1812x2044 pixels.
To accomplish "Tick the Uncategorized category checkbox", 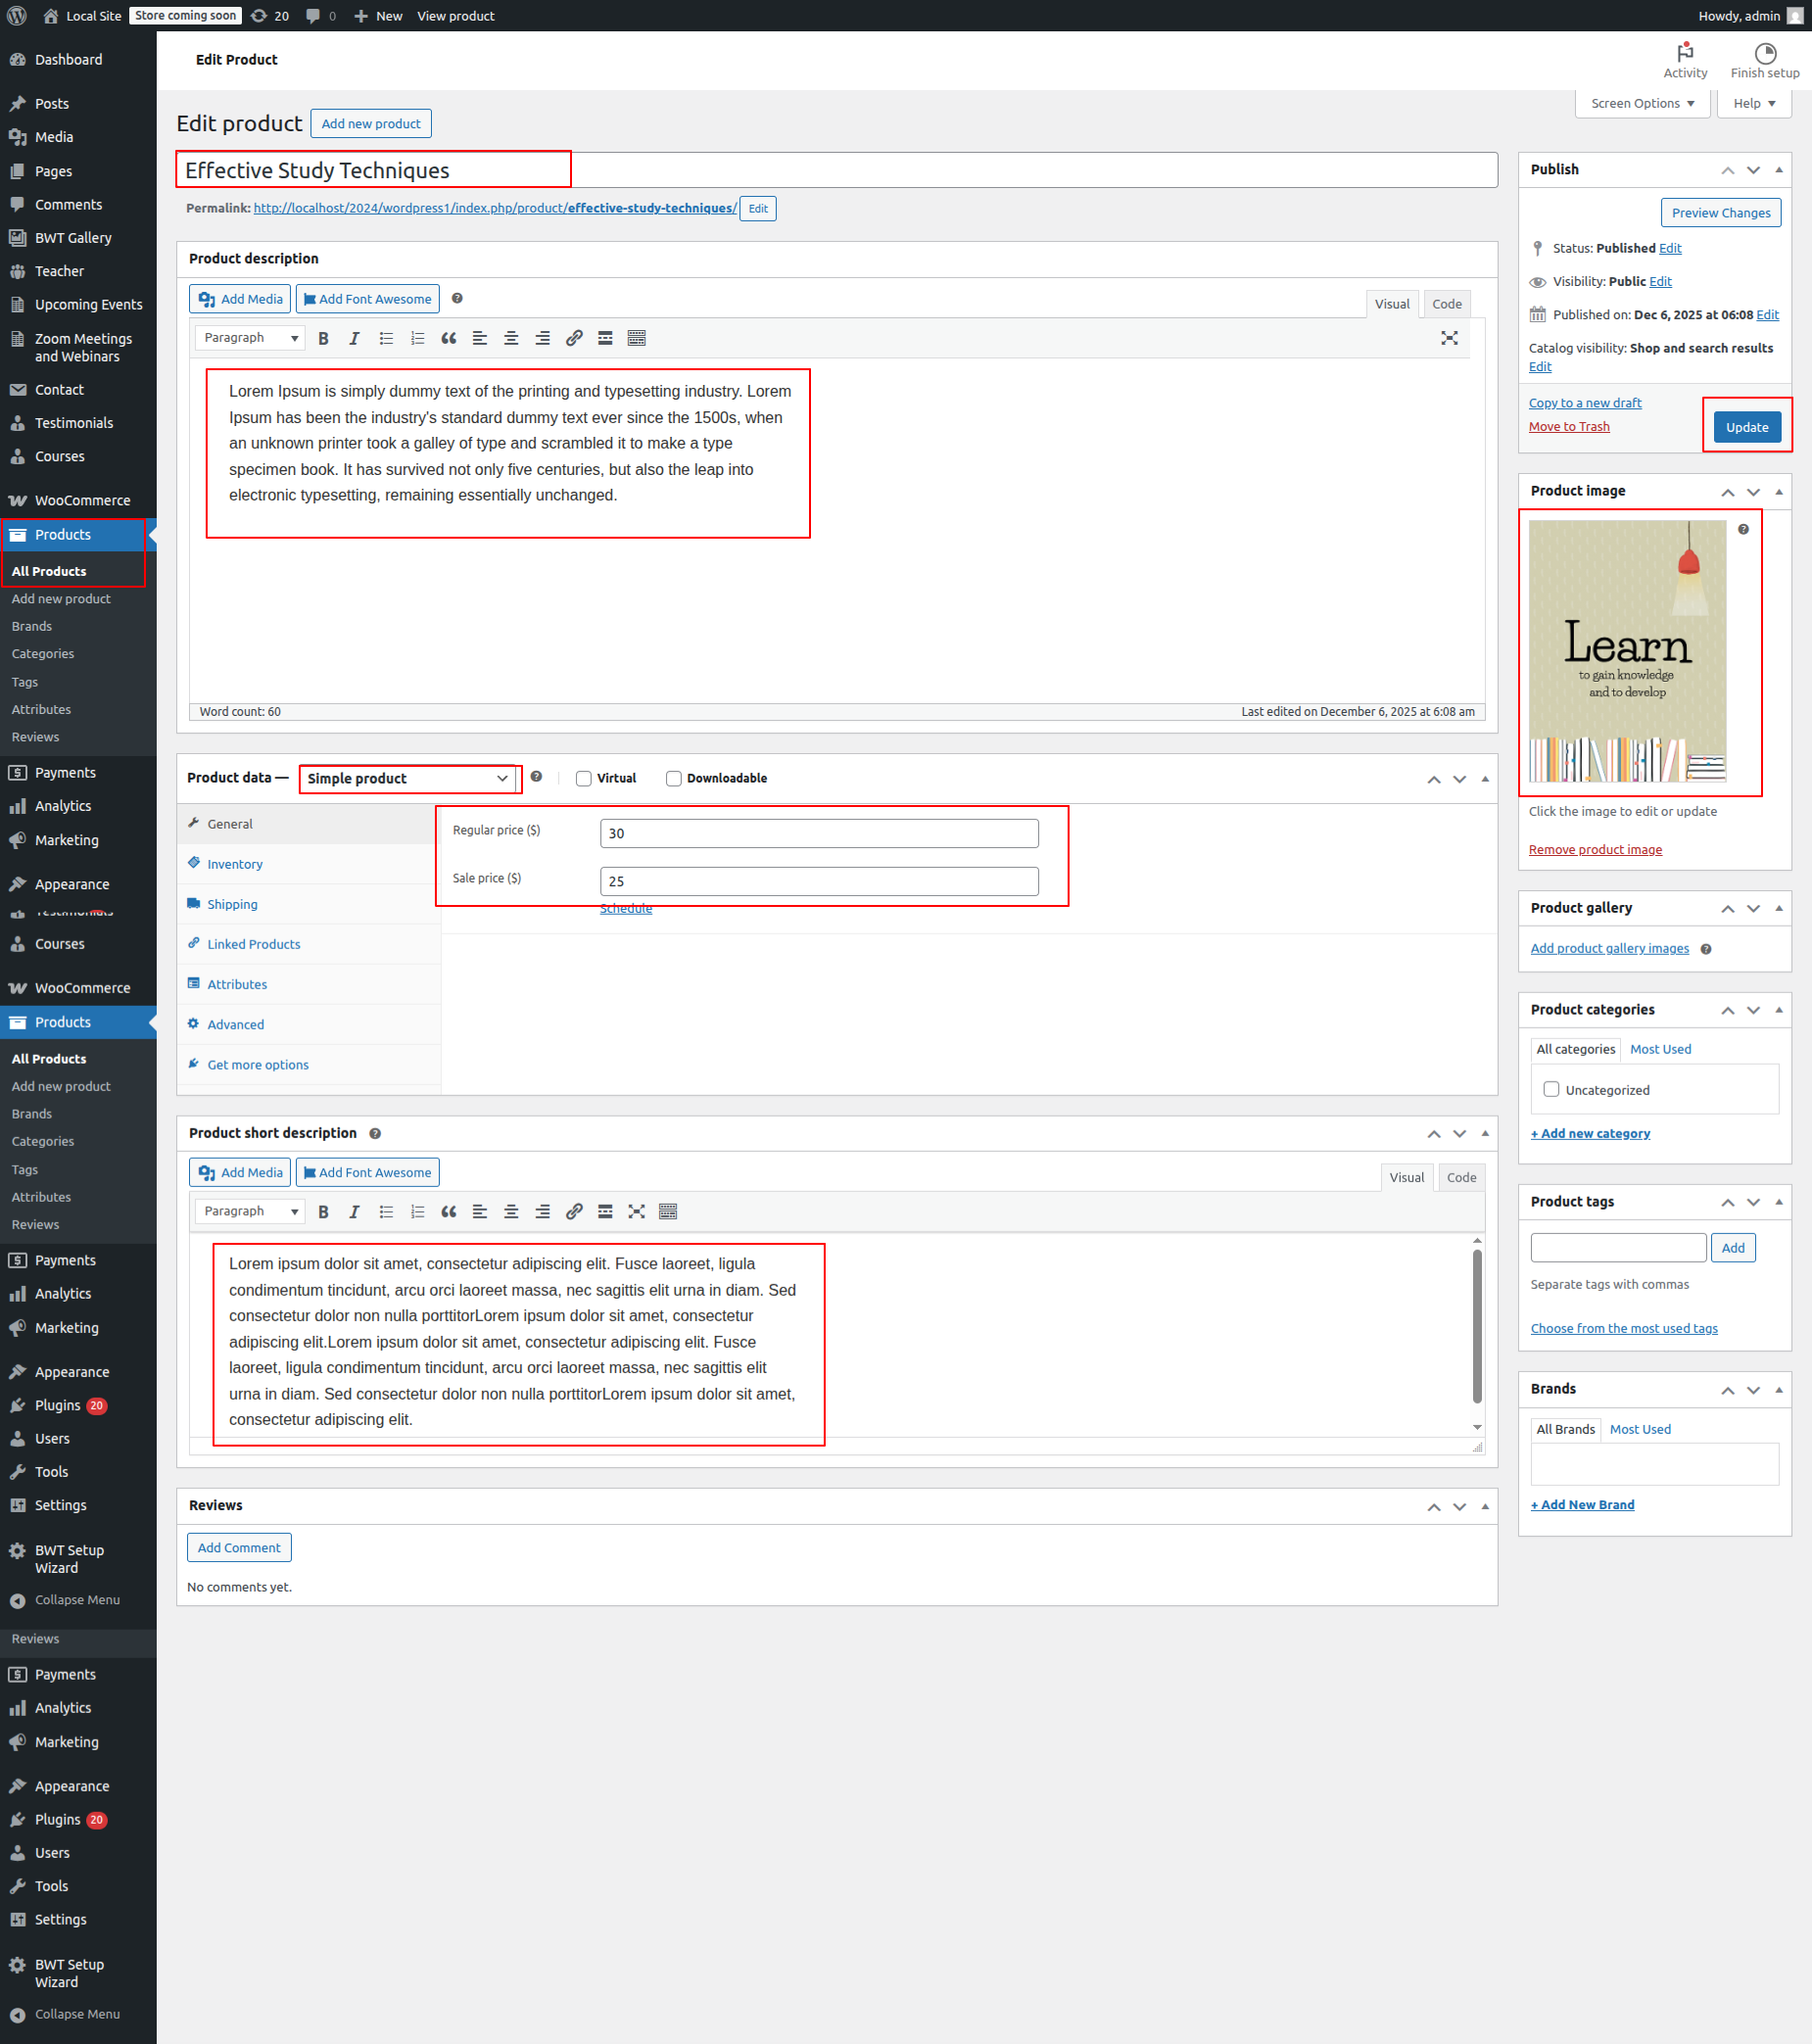I will 1551,1089.
